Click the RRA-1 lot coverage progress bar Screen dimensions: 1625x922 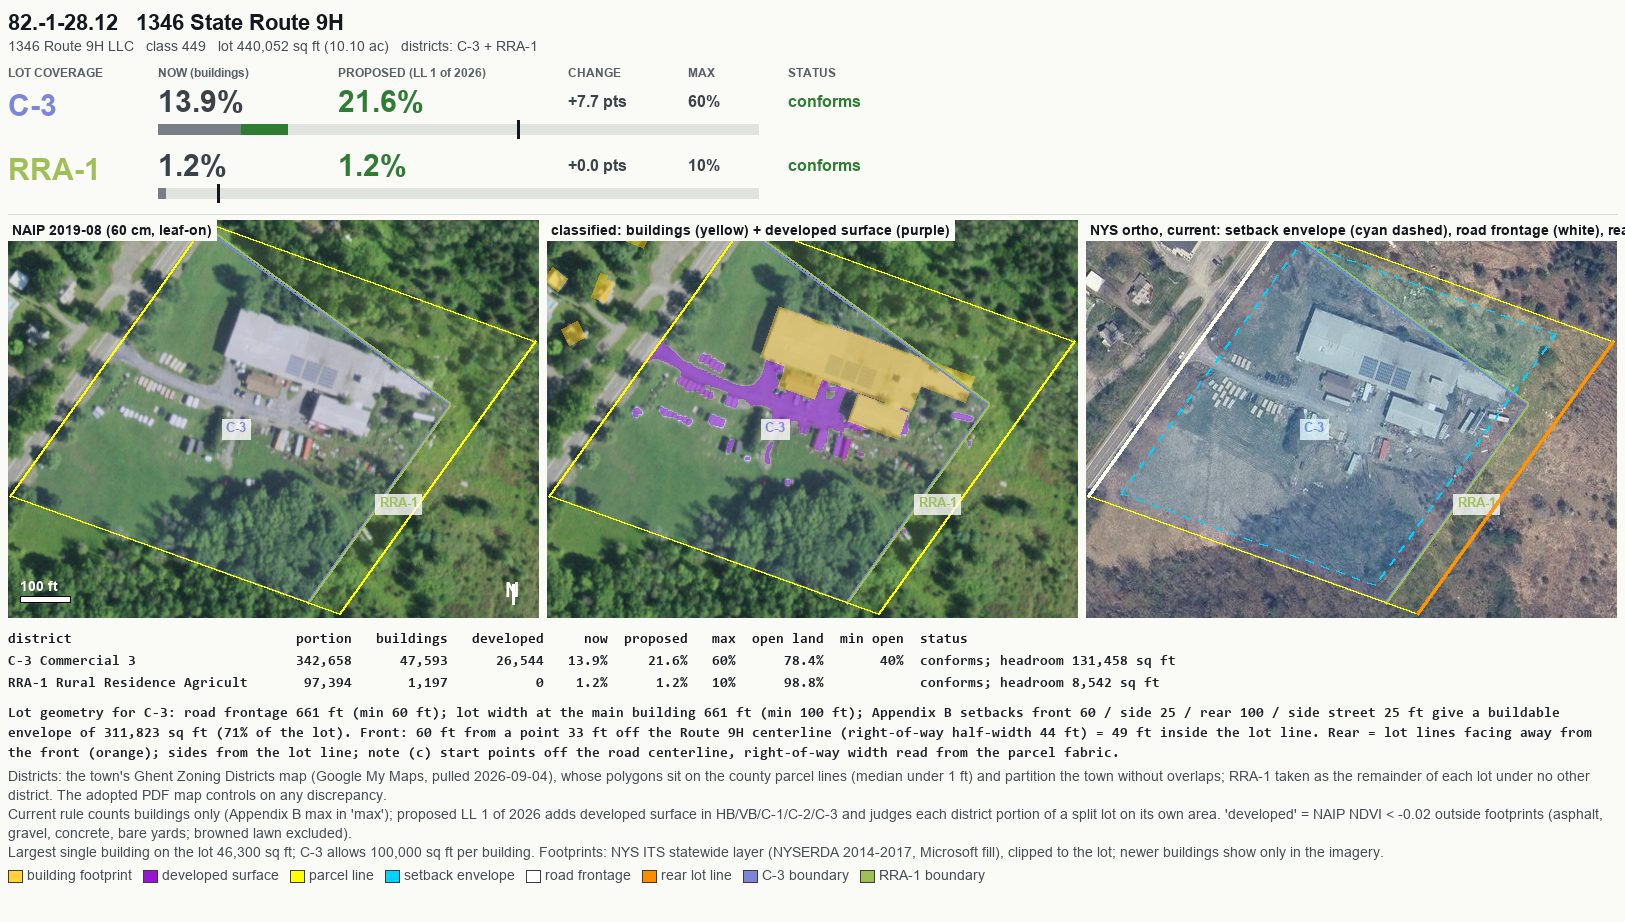tap(458, 193)
